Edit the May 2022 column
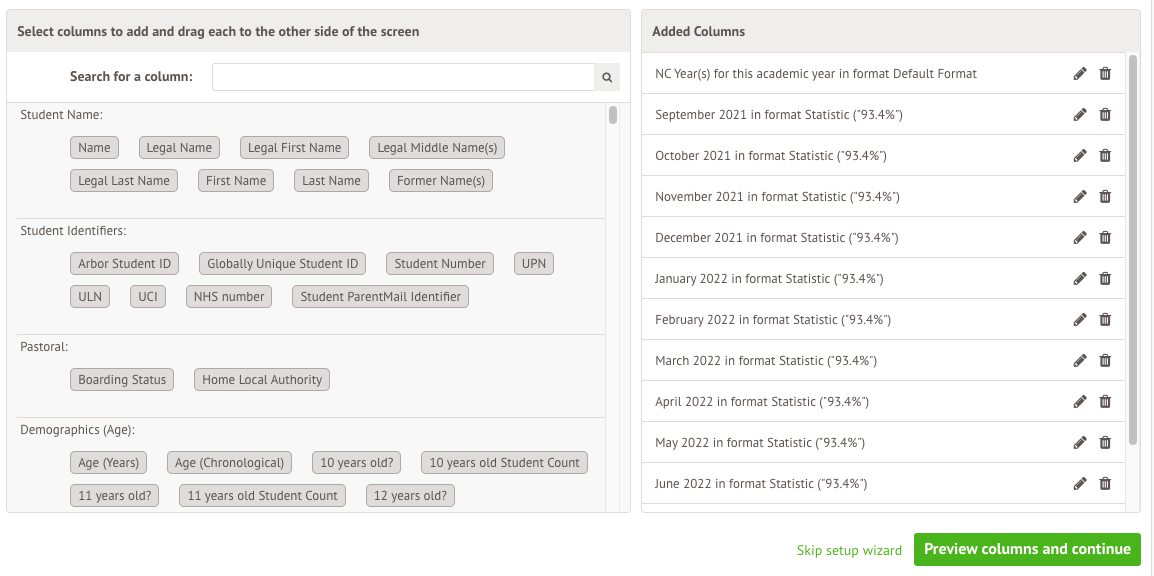 [1080, 443]
